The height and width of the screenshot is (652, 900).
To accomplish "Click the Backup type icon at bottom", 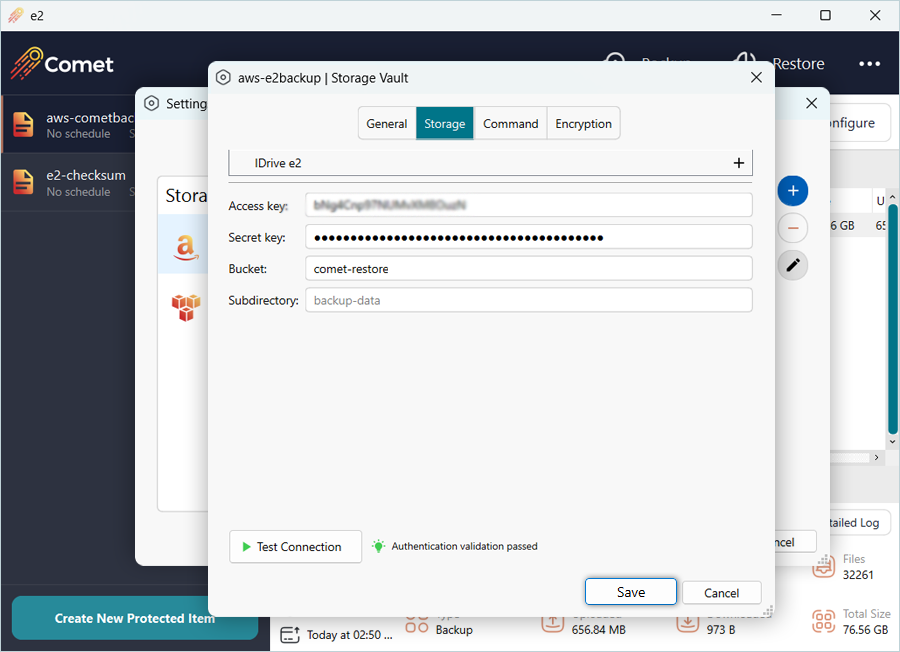I will pos(417,624).
